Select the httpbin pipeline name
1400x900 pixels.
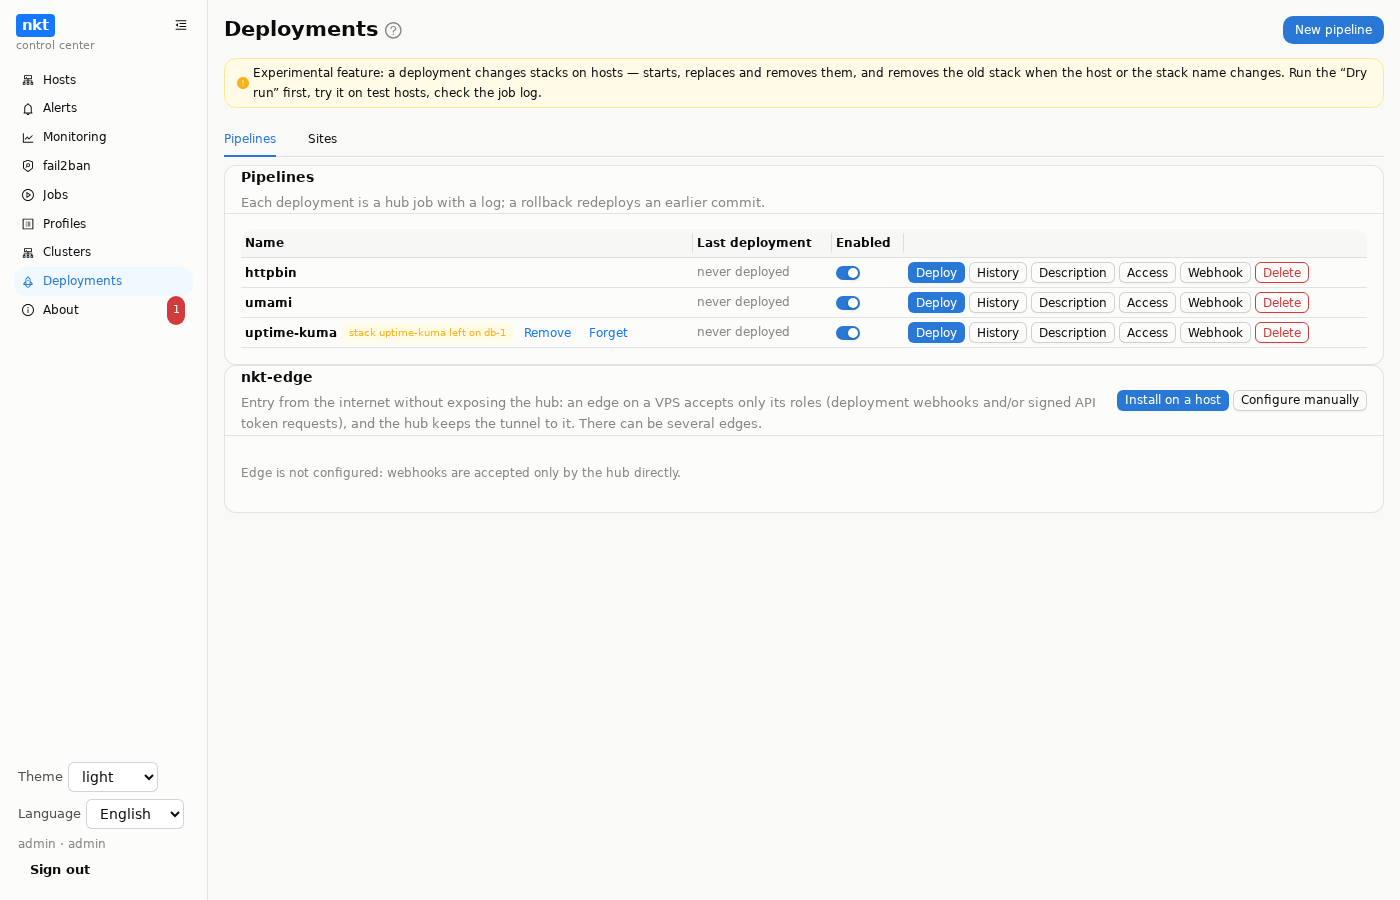271,273
